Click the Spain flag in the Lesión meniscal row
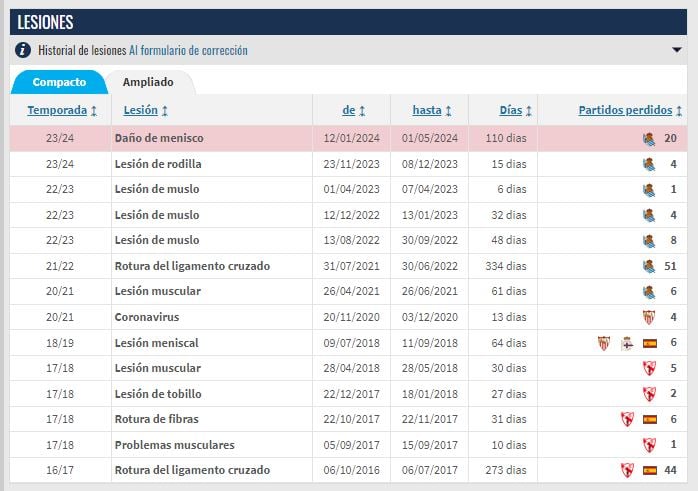 click(649, 343)
